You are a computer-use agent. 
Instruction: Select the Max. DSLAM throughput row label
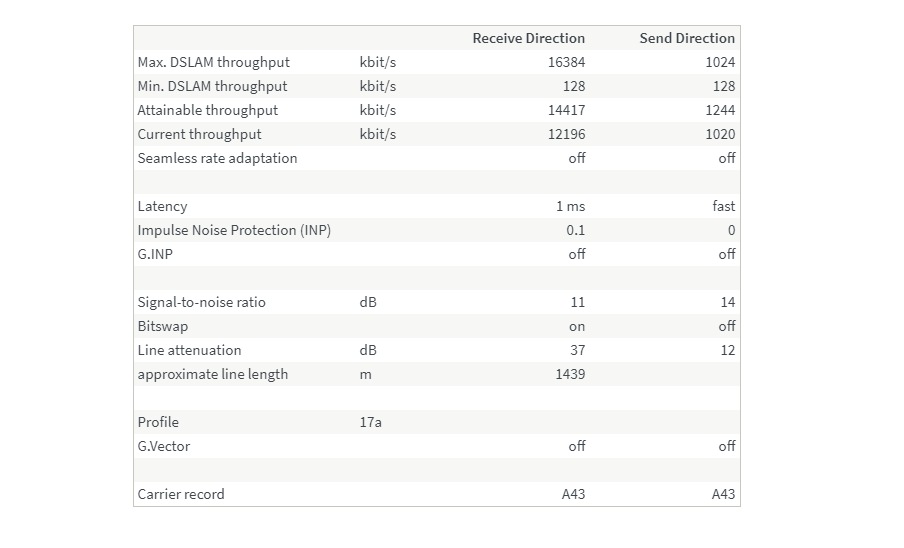(x=213, y=62)
